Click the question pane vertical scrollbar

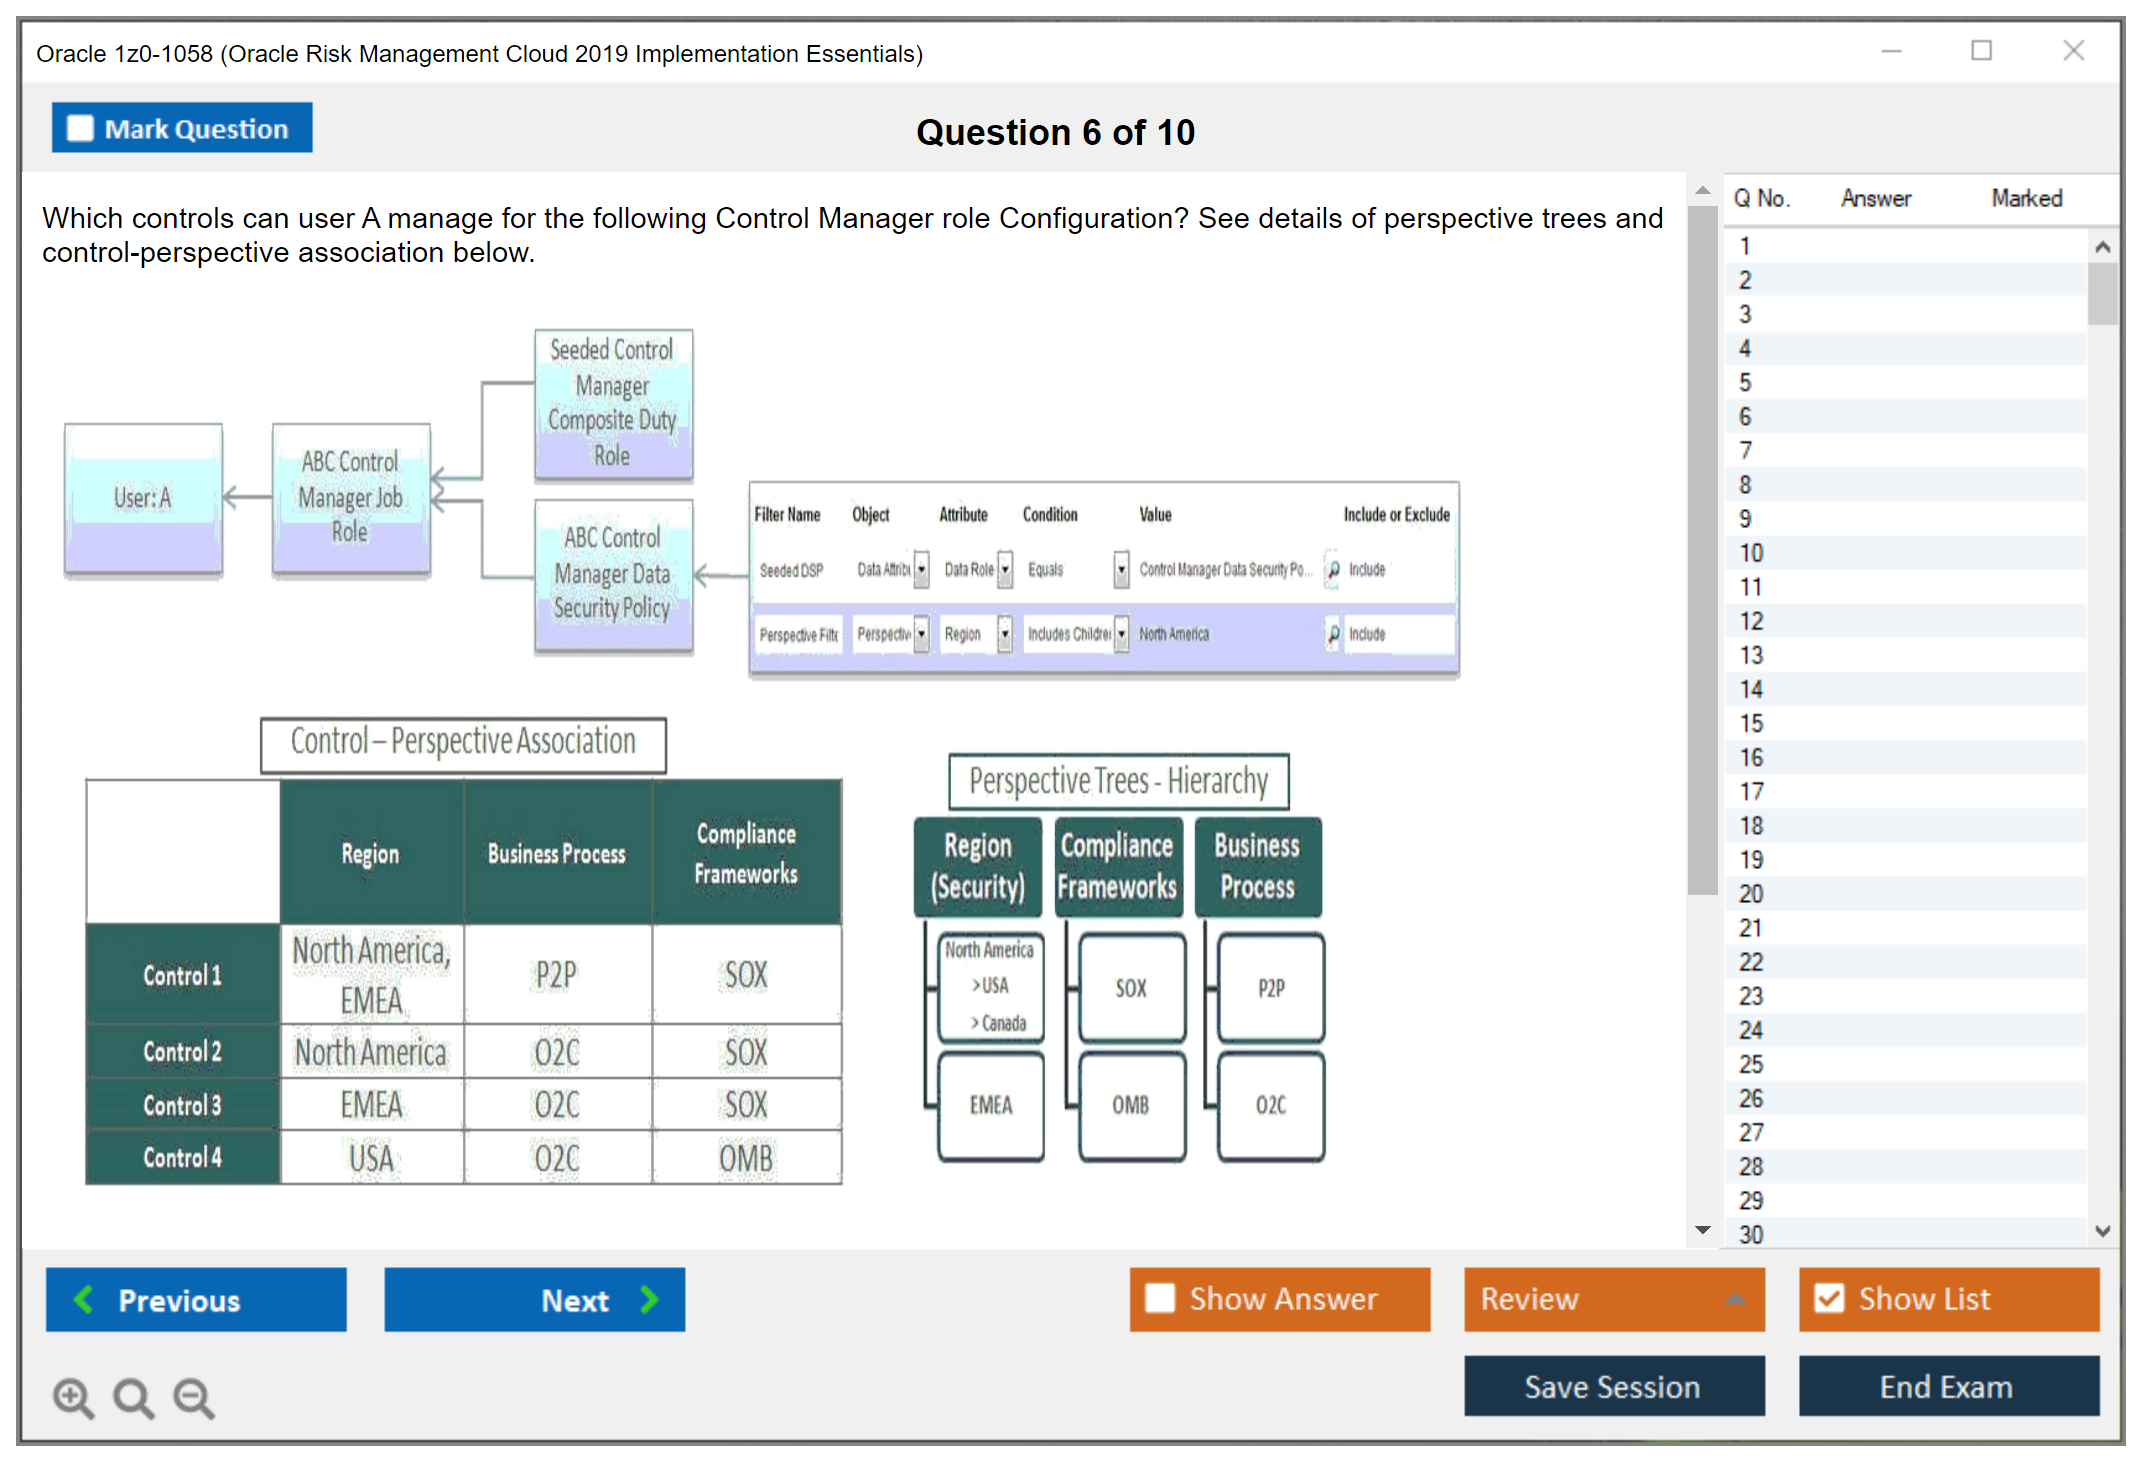pos(1702,550)
